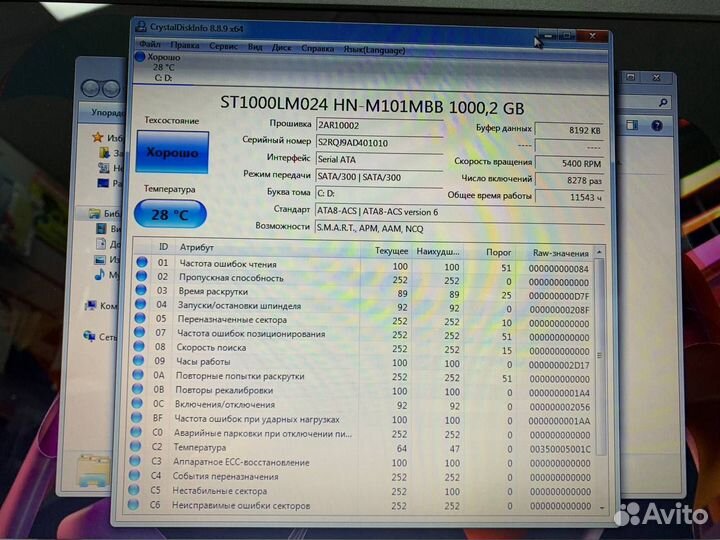The height and width of the screenshot is (540, 720).
Task: Click the Возможности field S.M.A.R.T., APM, AAM, NCQ
Action: coord(460,229)
